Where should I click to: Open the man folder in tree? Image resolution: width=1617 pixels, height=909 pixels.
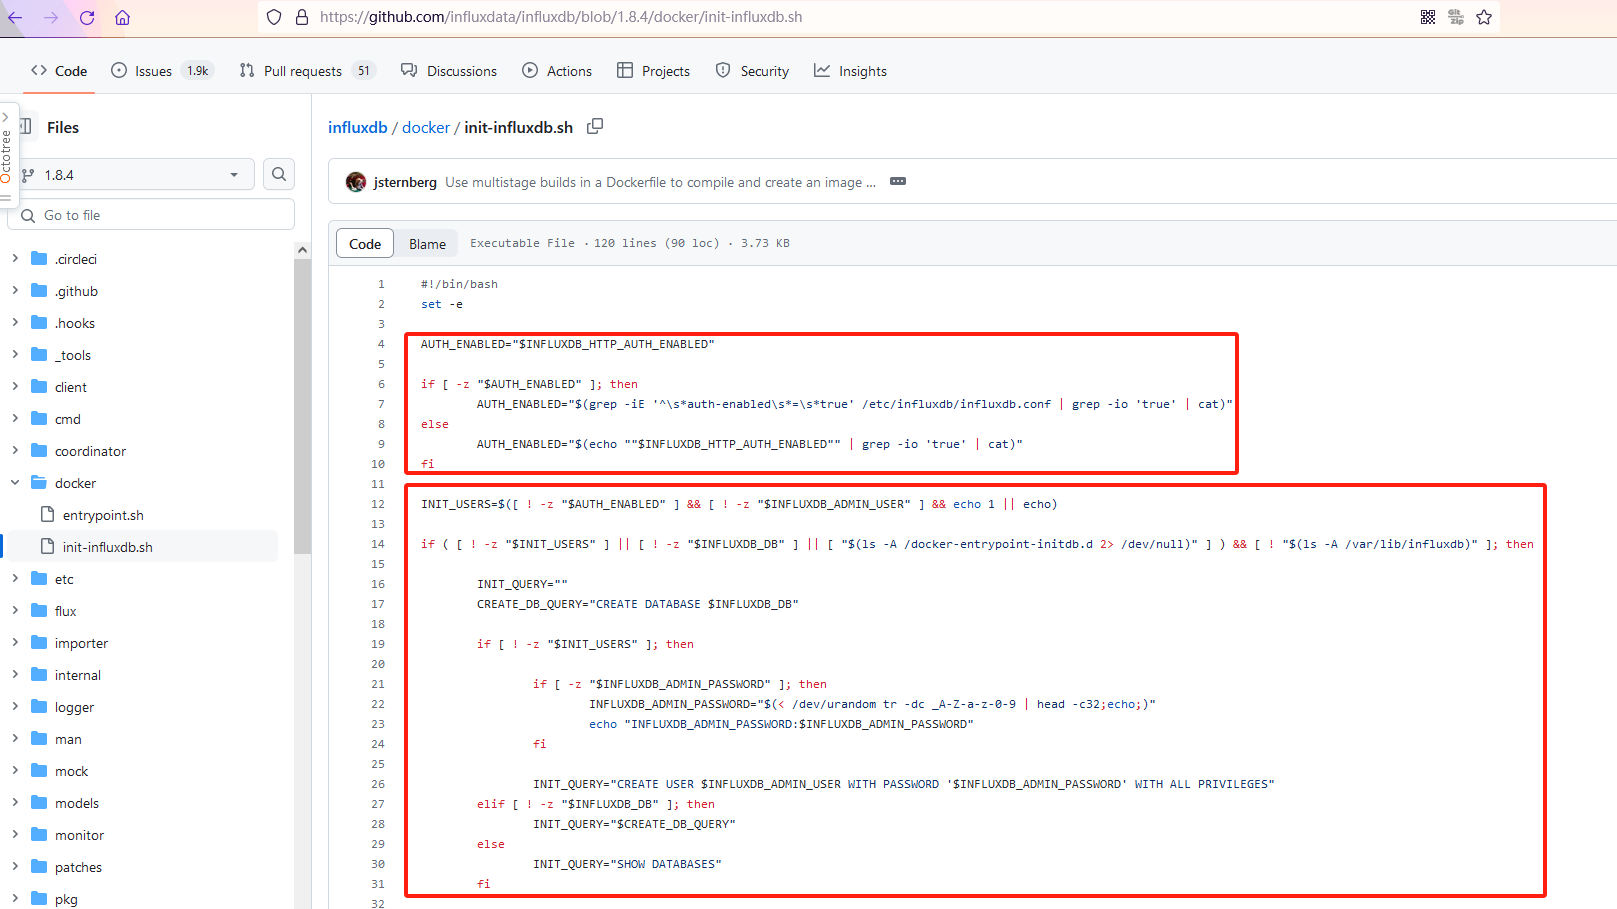68,739
